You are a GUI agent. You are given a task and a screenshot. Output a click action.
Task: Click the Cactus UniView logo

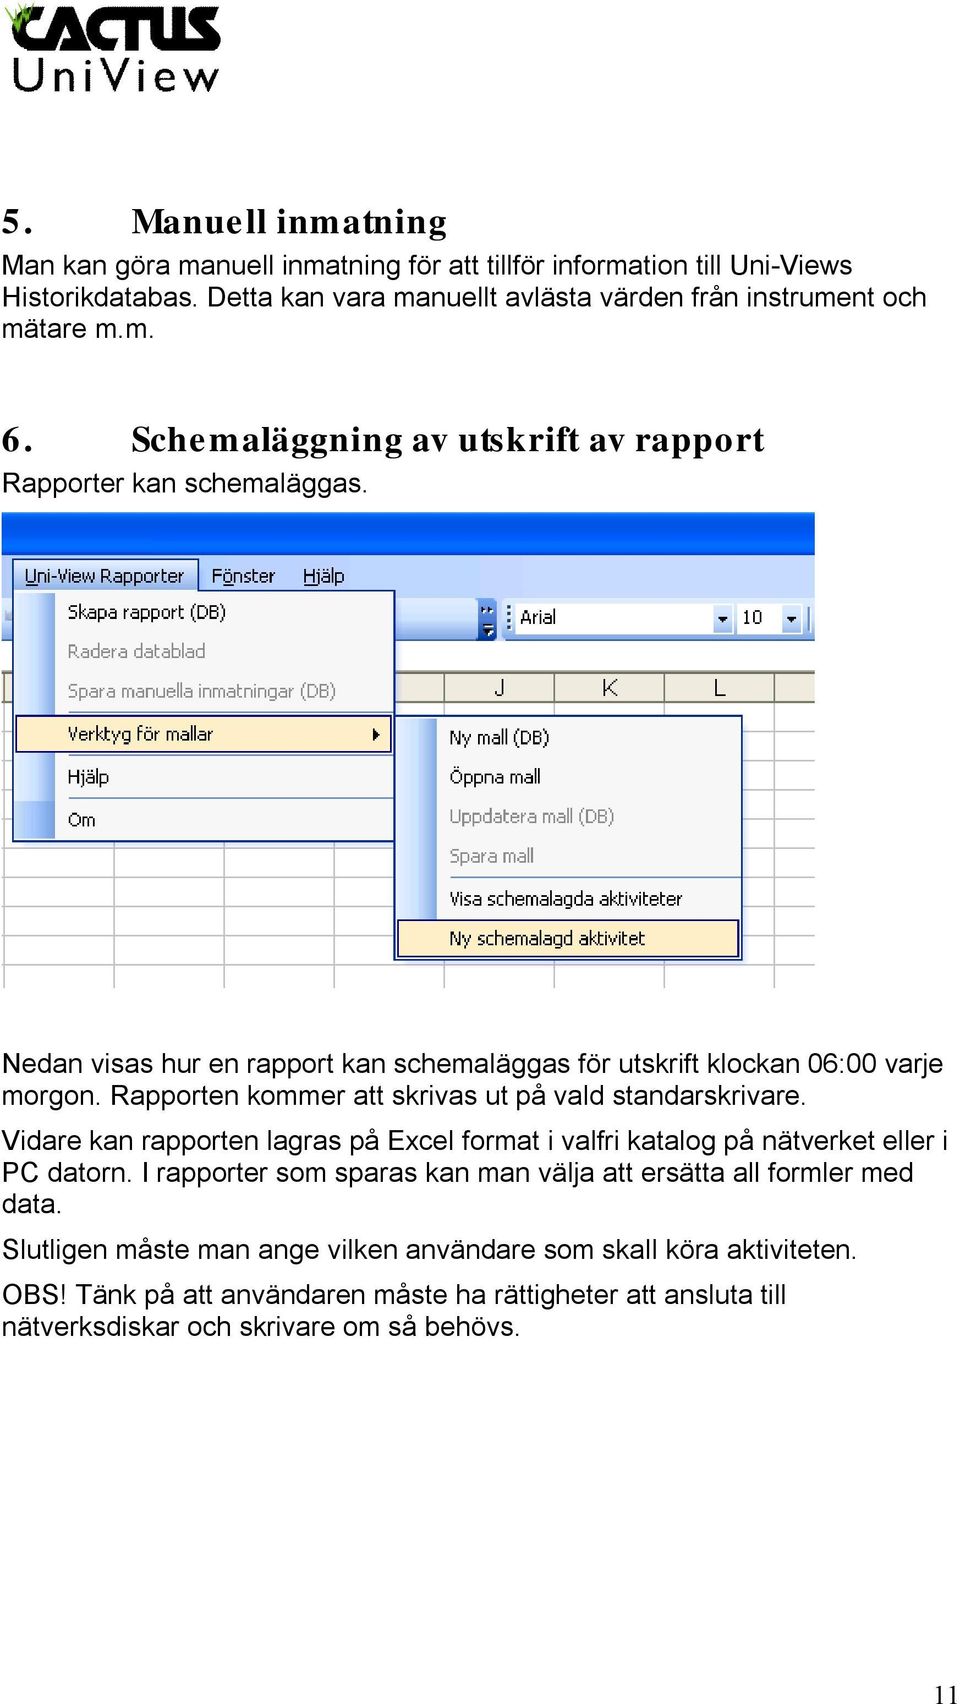(x=113, y=49)
